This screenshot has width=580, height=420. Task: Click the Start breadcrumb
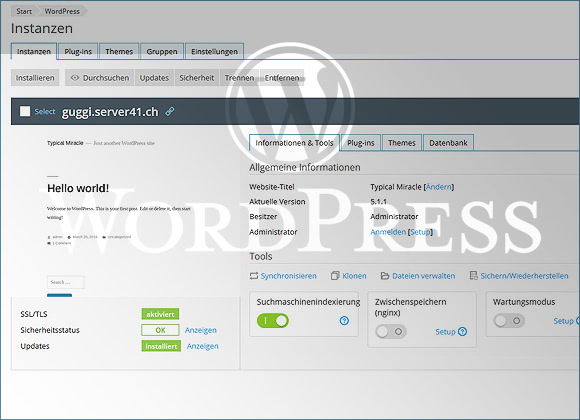click(x=24, y=11)
